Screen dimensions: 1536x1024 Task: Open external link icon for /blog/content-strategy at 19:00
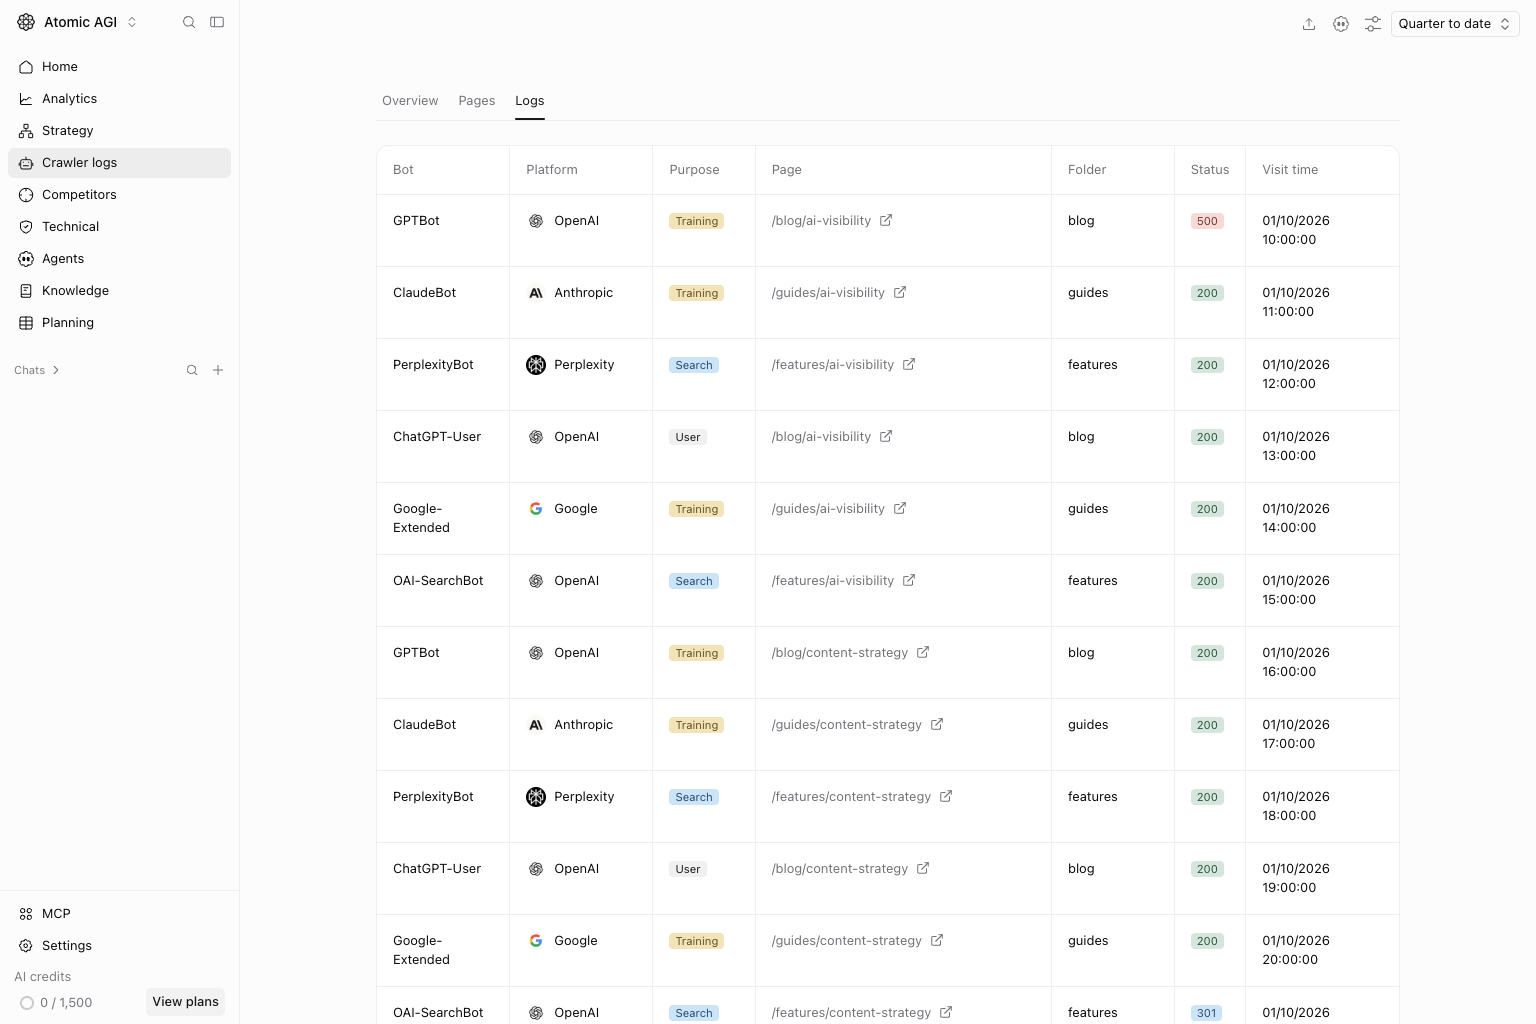pos(923,868)
